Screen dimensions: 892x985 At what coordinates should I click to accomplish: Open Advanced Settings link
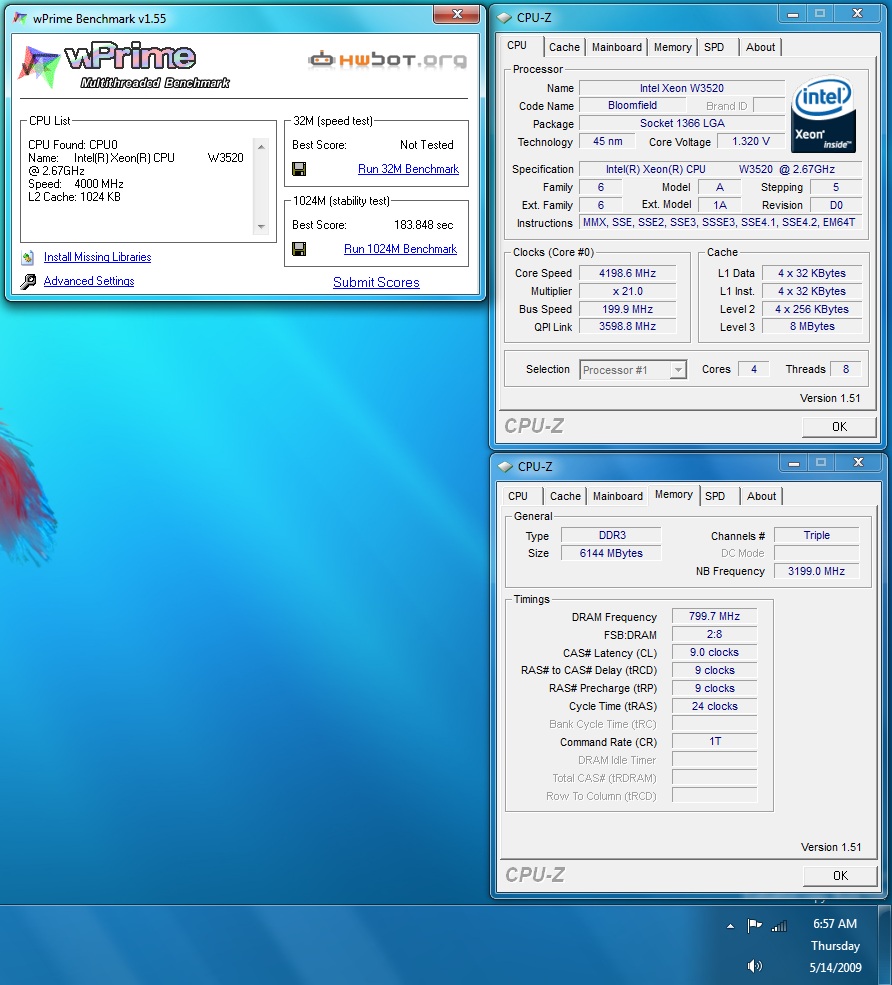[89, 281]
